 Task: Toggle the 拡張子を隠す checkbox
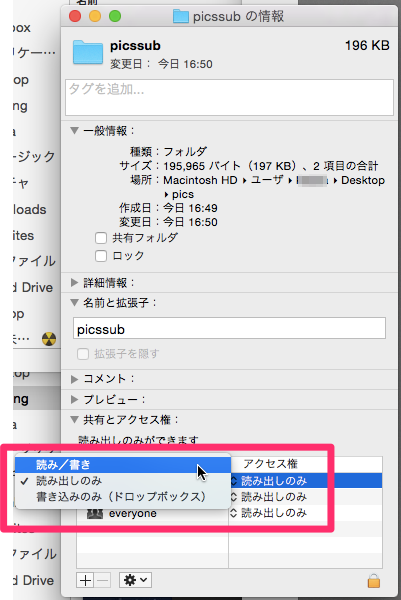pyautogui.click(x=83, y=354)
